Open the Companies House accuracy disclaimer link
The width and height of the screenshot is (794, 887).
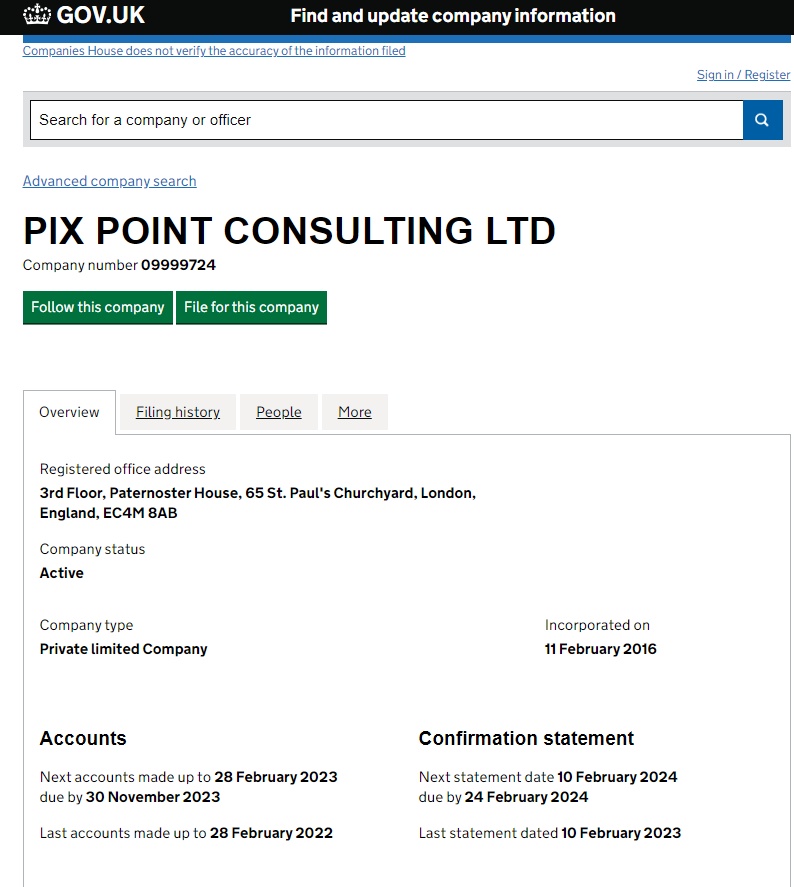(214, 51)
